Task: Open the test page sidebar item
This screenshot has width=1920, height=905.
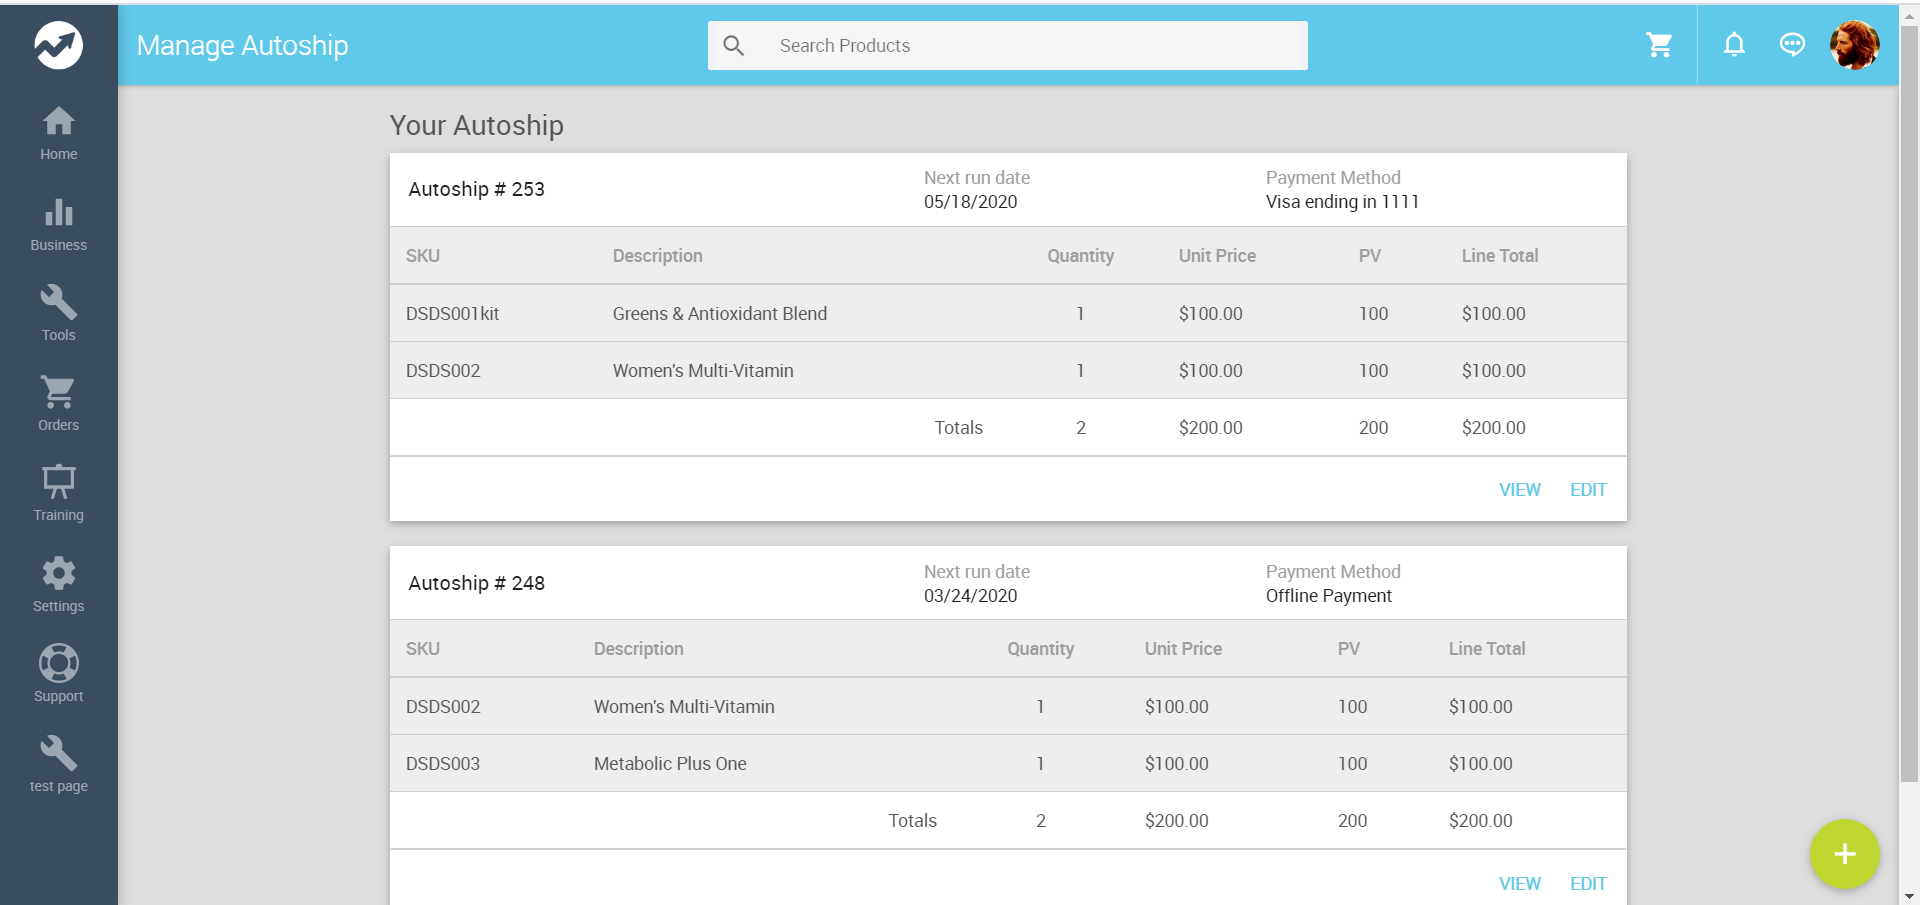Action: [58, 765]
